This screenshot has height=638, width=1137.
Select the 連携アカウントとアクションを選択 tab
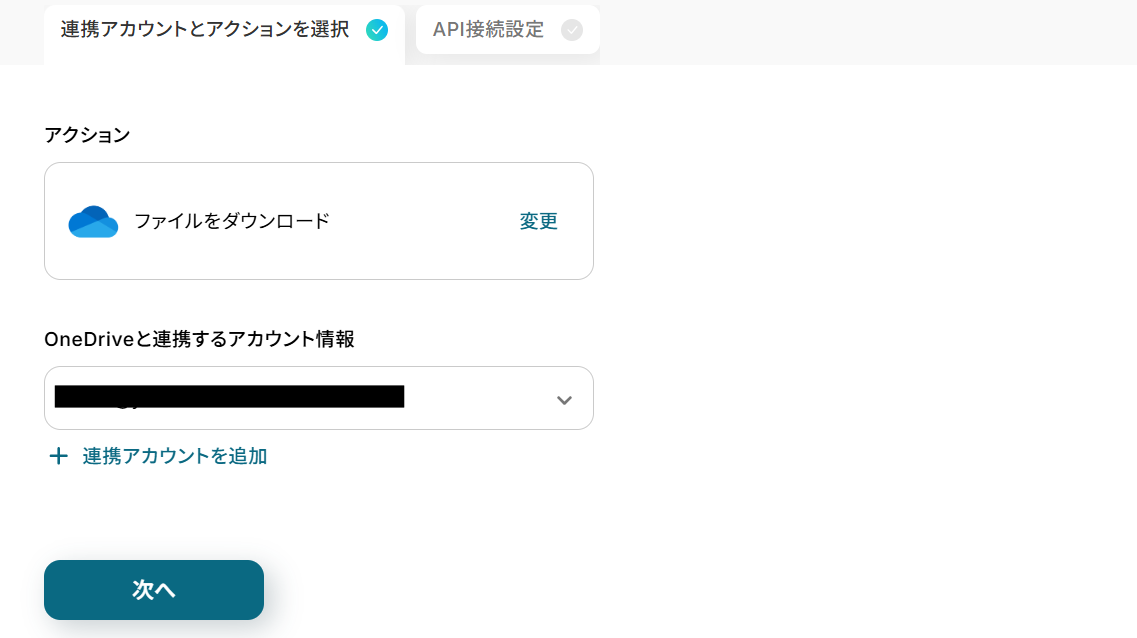205,30
